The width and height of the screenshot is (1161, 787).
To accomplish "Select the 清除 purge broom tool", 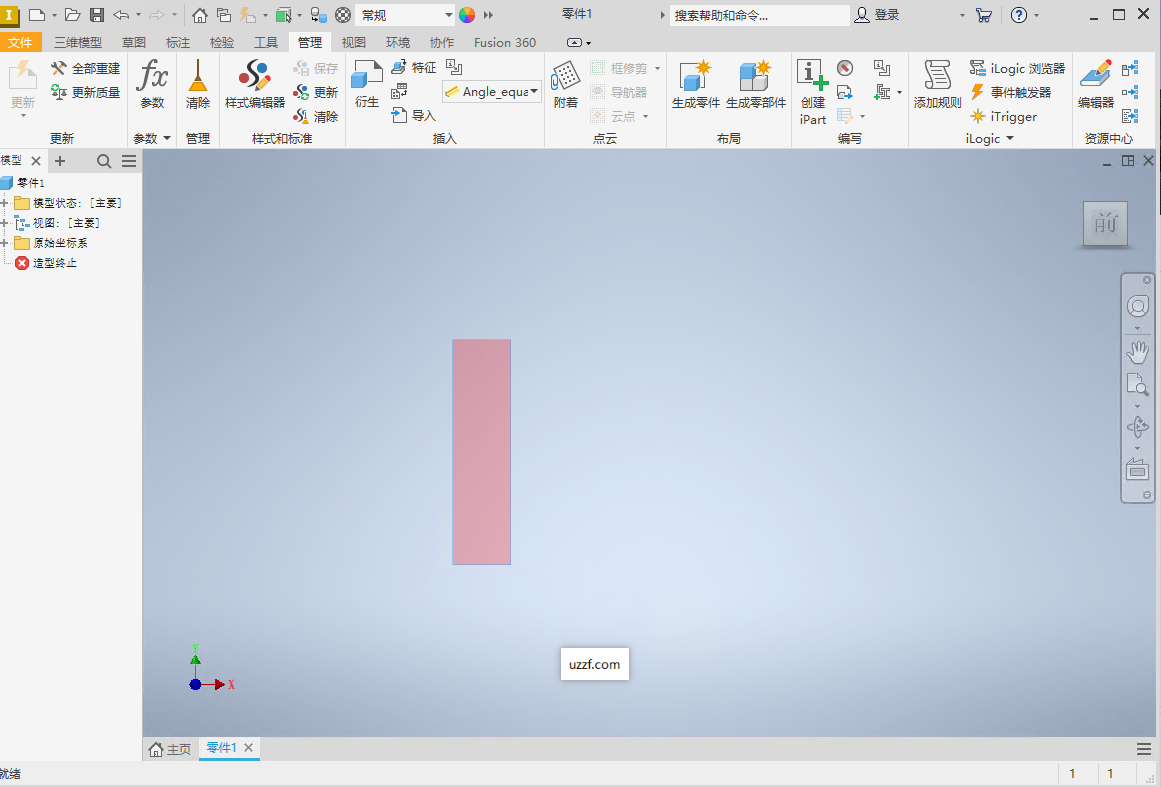I will 197,85.
